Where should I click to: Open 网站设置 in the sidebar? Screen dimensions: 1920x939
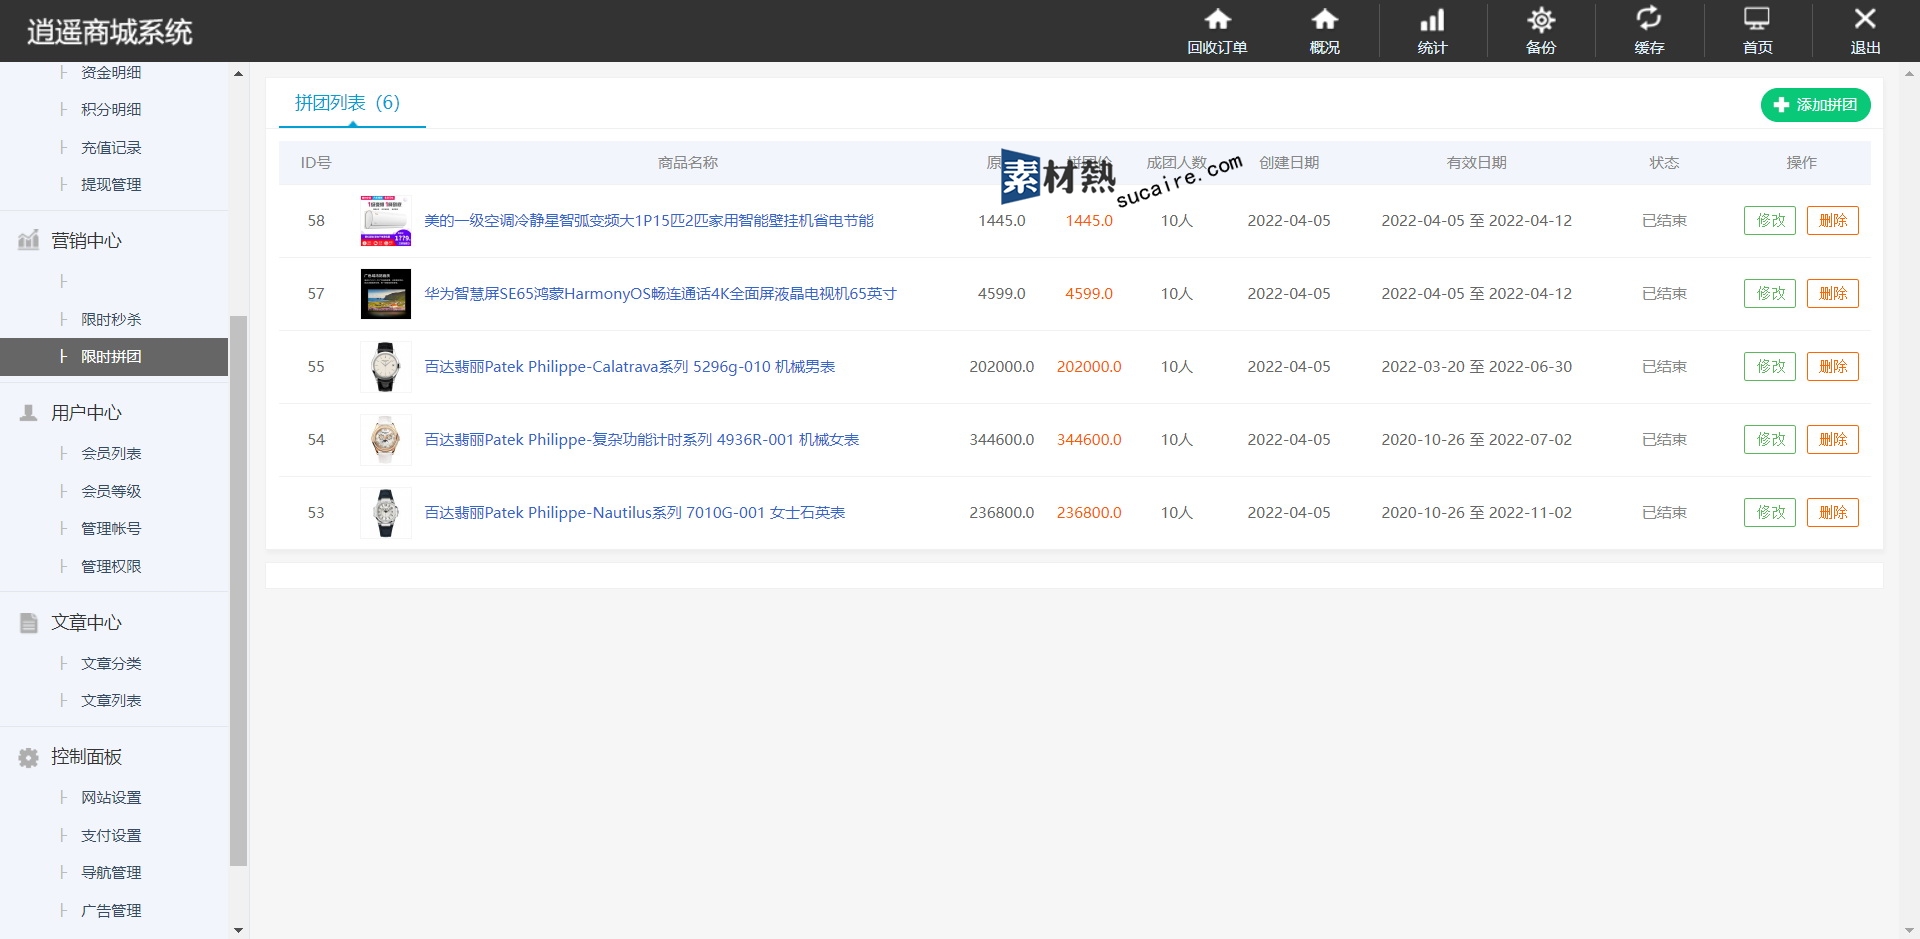(111, 798)
